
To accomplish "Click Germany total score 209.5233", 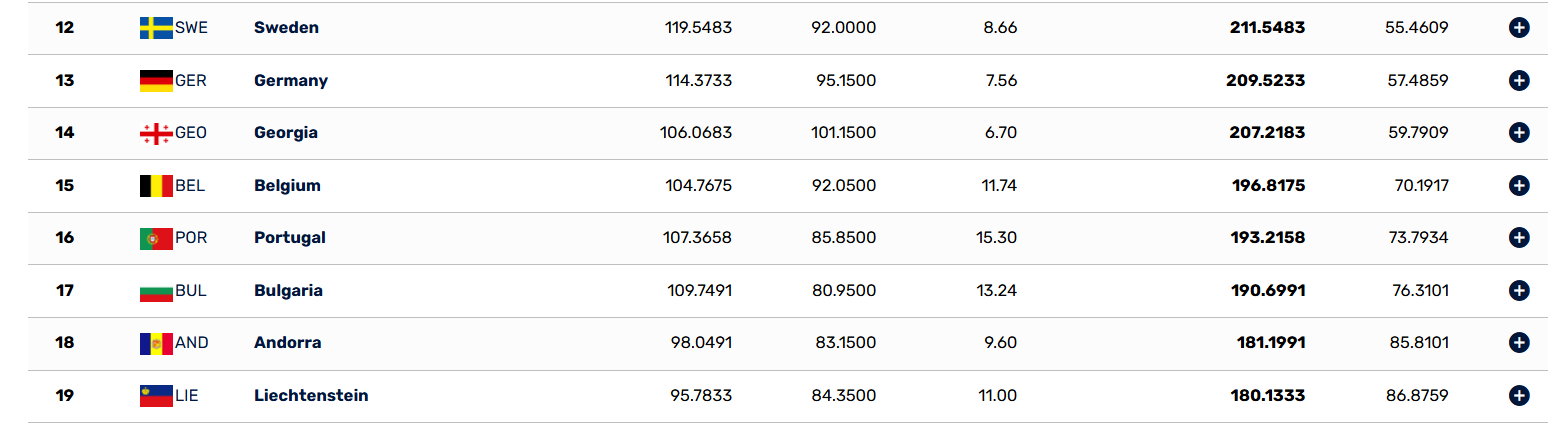I will pyautogui.click(x=1265, y=80).
